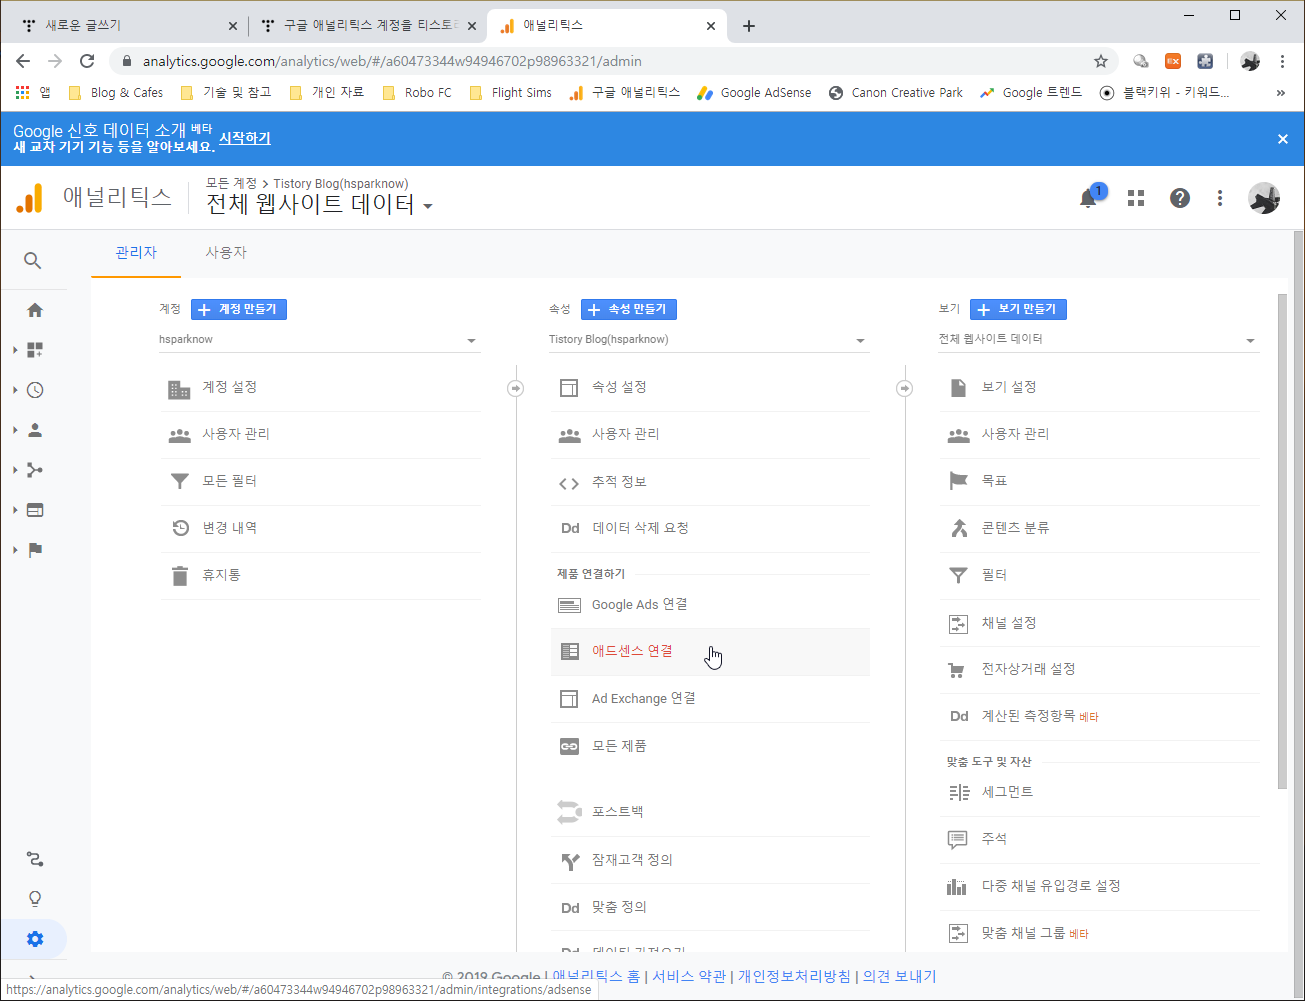Open 휴지통 trash item
This screenshot has width=1305, height=1001.
click(x=320, y=576)
